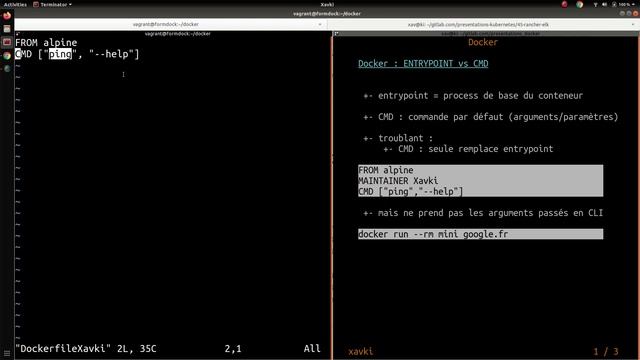Click the '--help' argument in vim
The height and width of the screenshot is (360, 640).
(x=111, y=54)
